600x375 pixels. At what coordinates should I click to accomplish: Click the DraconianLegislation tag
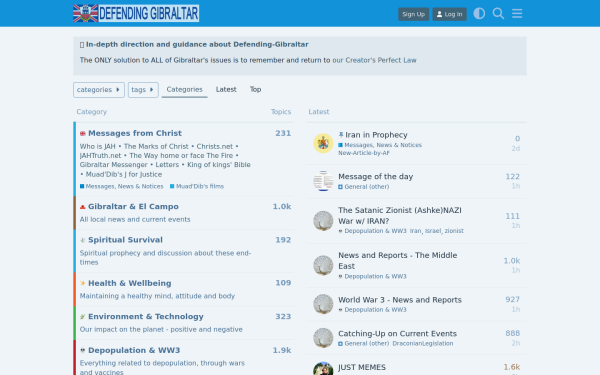coord(423,344)
